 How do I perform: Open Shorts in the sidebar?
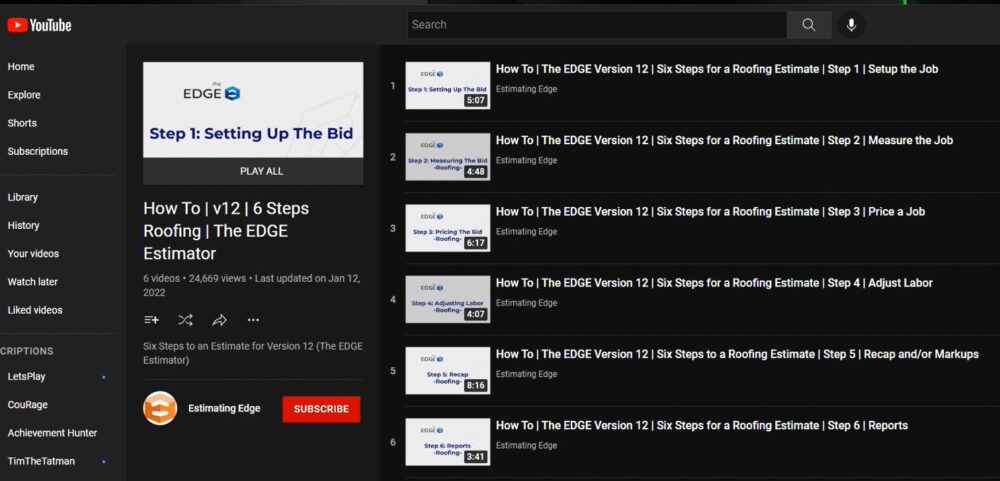click(22, 122)
